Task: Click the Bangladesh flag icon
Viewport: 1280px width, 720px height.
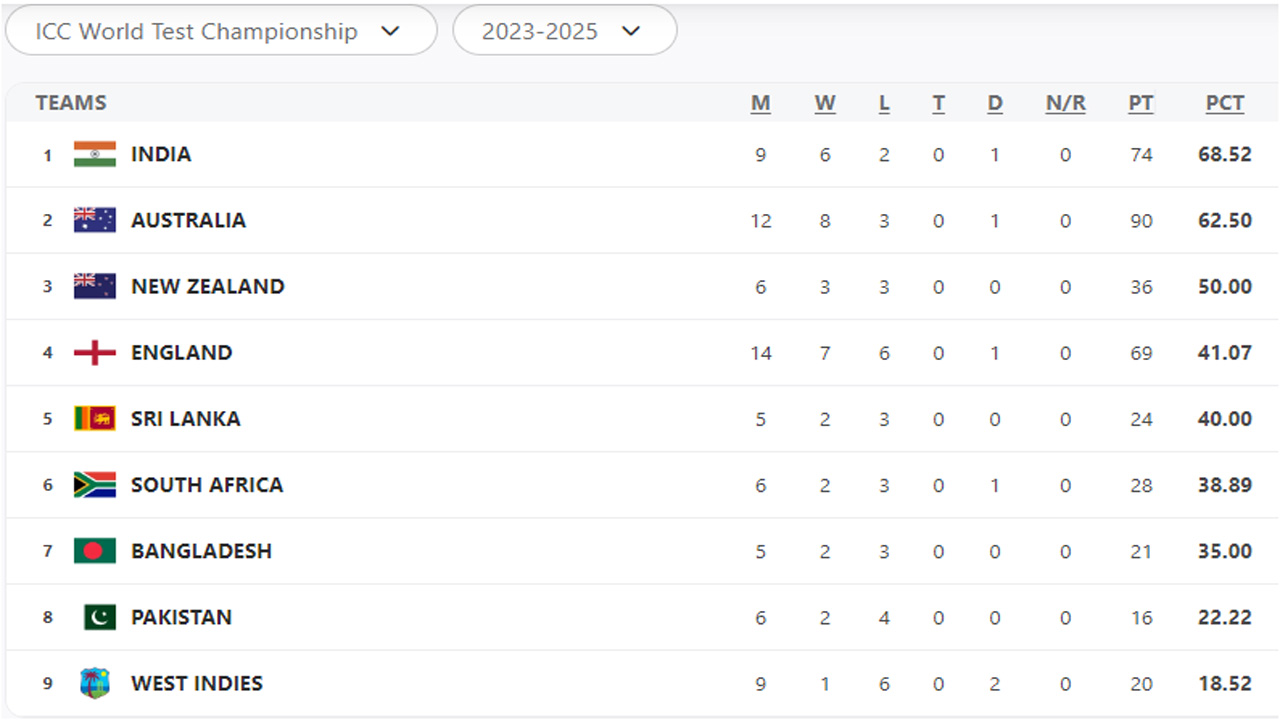Action: pos(95,551)
